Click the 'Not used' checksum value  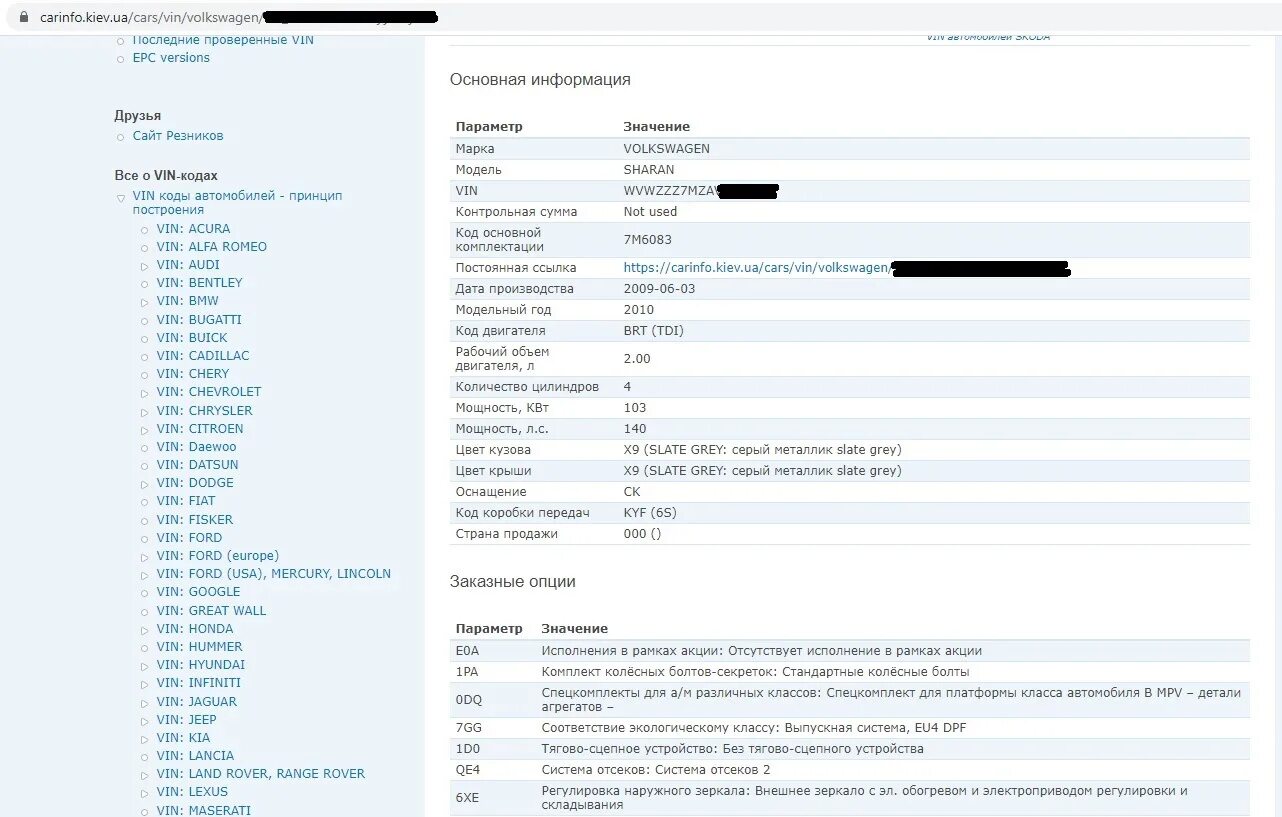pyautogui.click(x=650, y=212)
